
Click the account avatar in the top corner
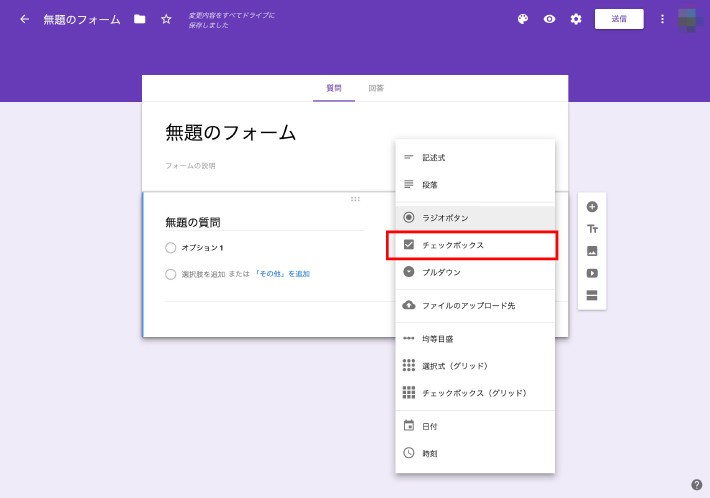[690, 20]
